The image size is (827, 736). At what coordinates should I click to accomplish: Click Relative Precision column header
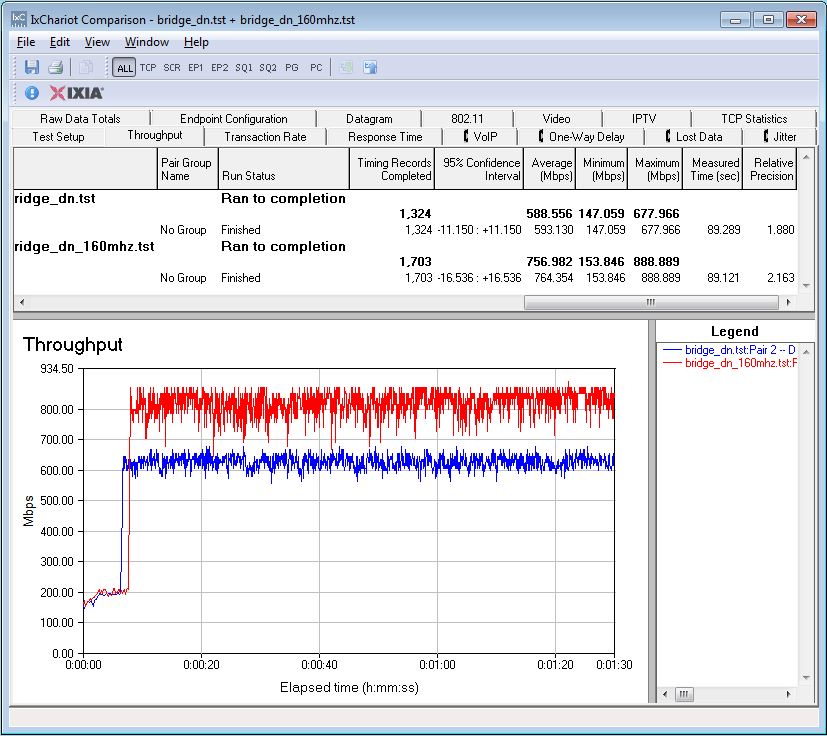click(770, 169)
